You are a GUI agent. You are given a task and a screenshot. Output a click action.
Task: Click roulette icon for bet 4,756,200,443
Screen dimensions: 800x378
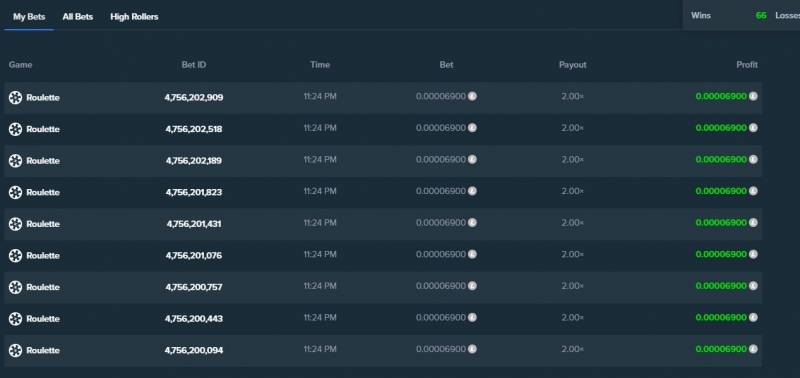pyautogui.click(x=15, y=319)
